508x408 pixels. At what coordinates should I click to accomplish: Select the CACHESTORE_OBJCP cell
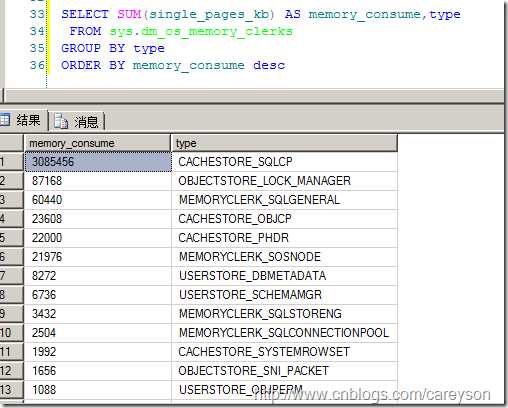(x=284, y=219)
